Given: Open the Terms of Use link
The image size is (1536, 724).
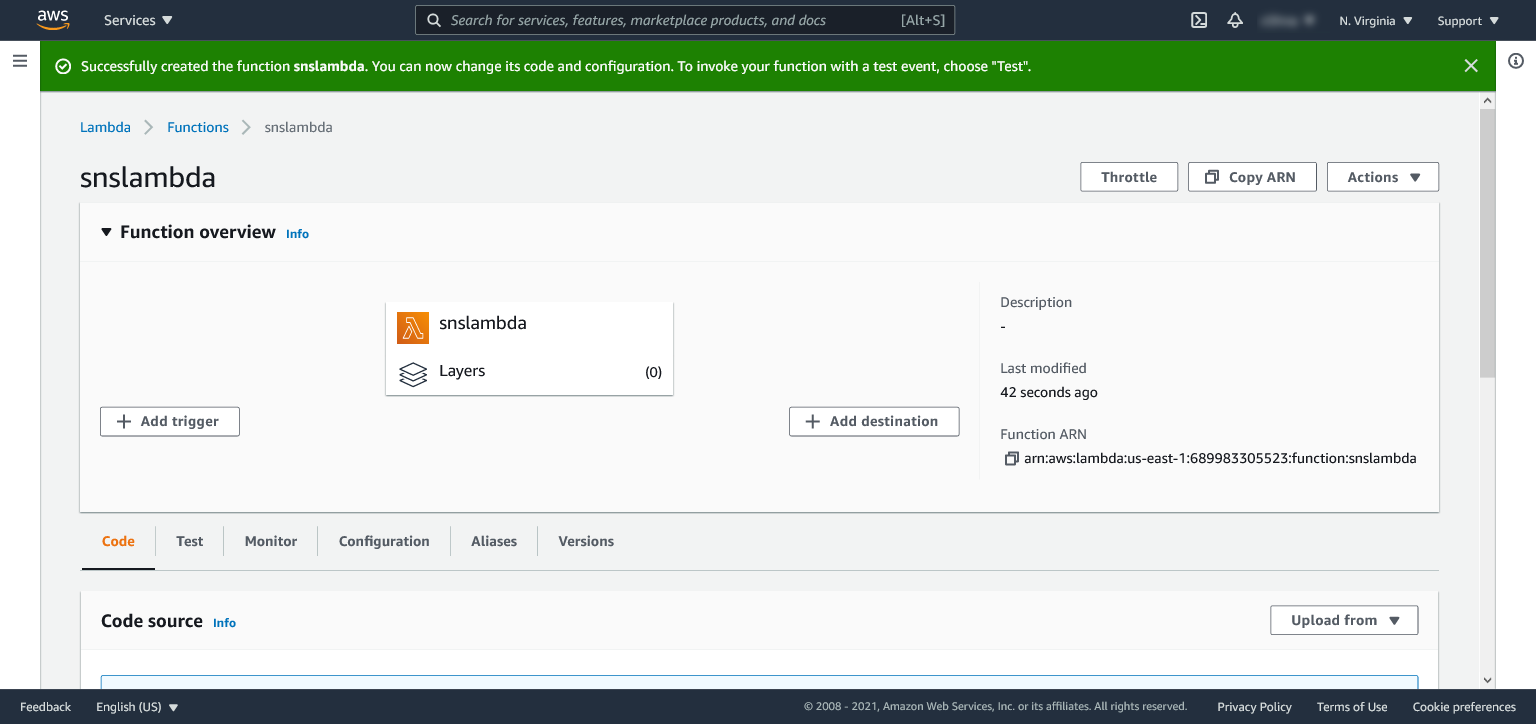Looking at the screenshot, I should pyautogui.click(x=1352, y=707).
